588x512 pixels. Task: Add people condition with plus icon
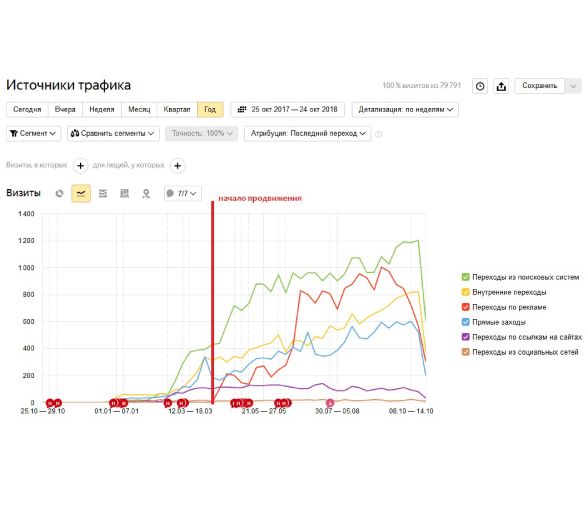(x=178, y=165)
